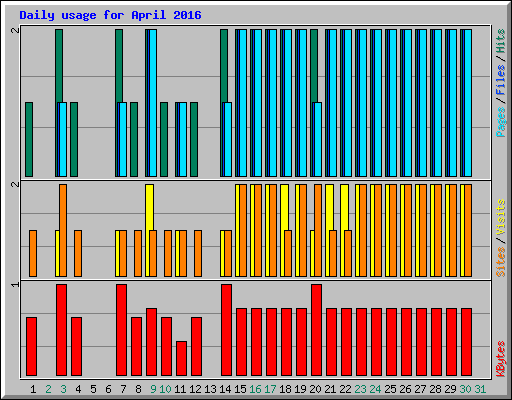Screen dimensions: 512x400
Task: Select the orange Sites bar for day 4
Action: pos(78,253)
